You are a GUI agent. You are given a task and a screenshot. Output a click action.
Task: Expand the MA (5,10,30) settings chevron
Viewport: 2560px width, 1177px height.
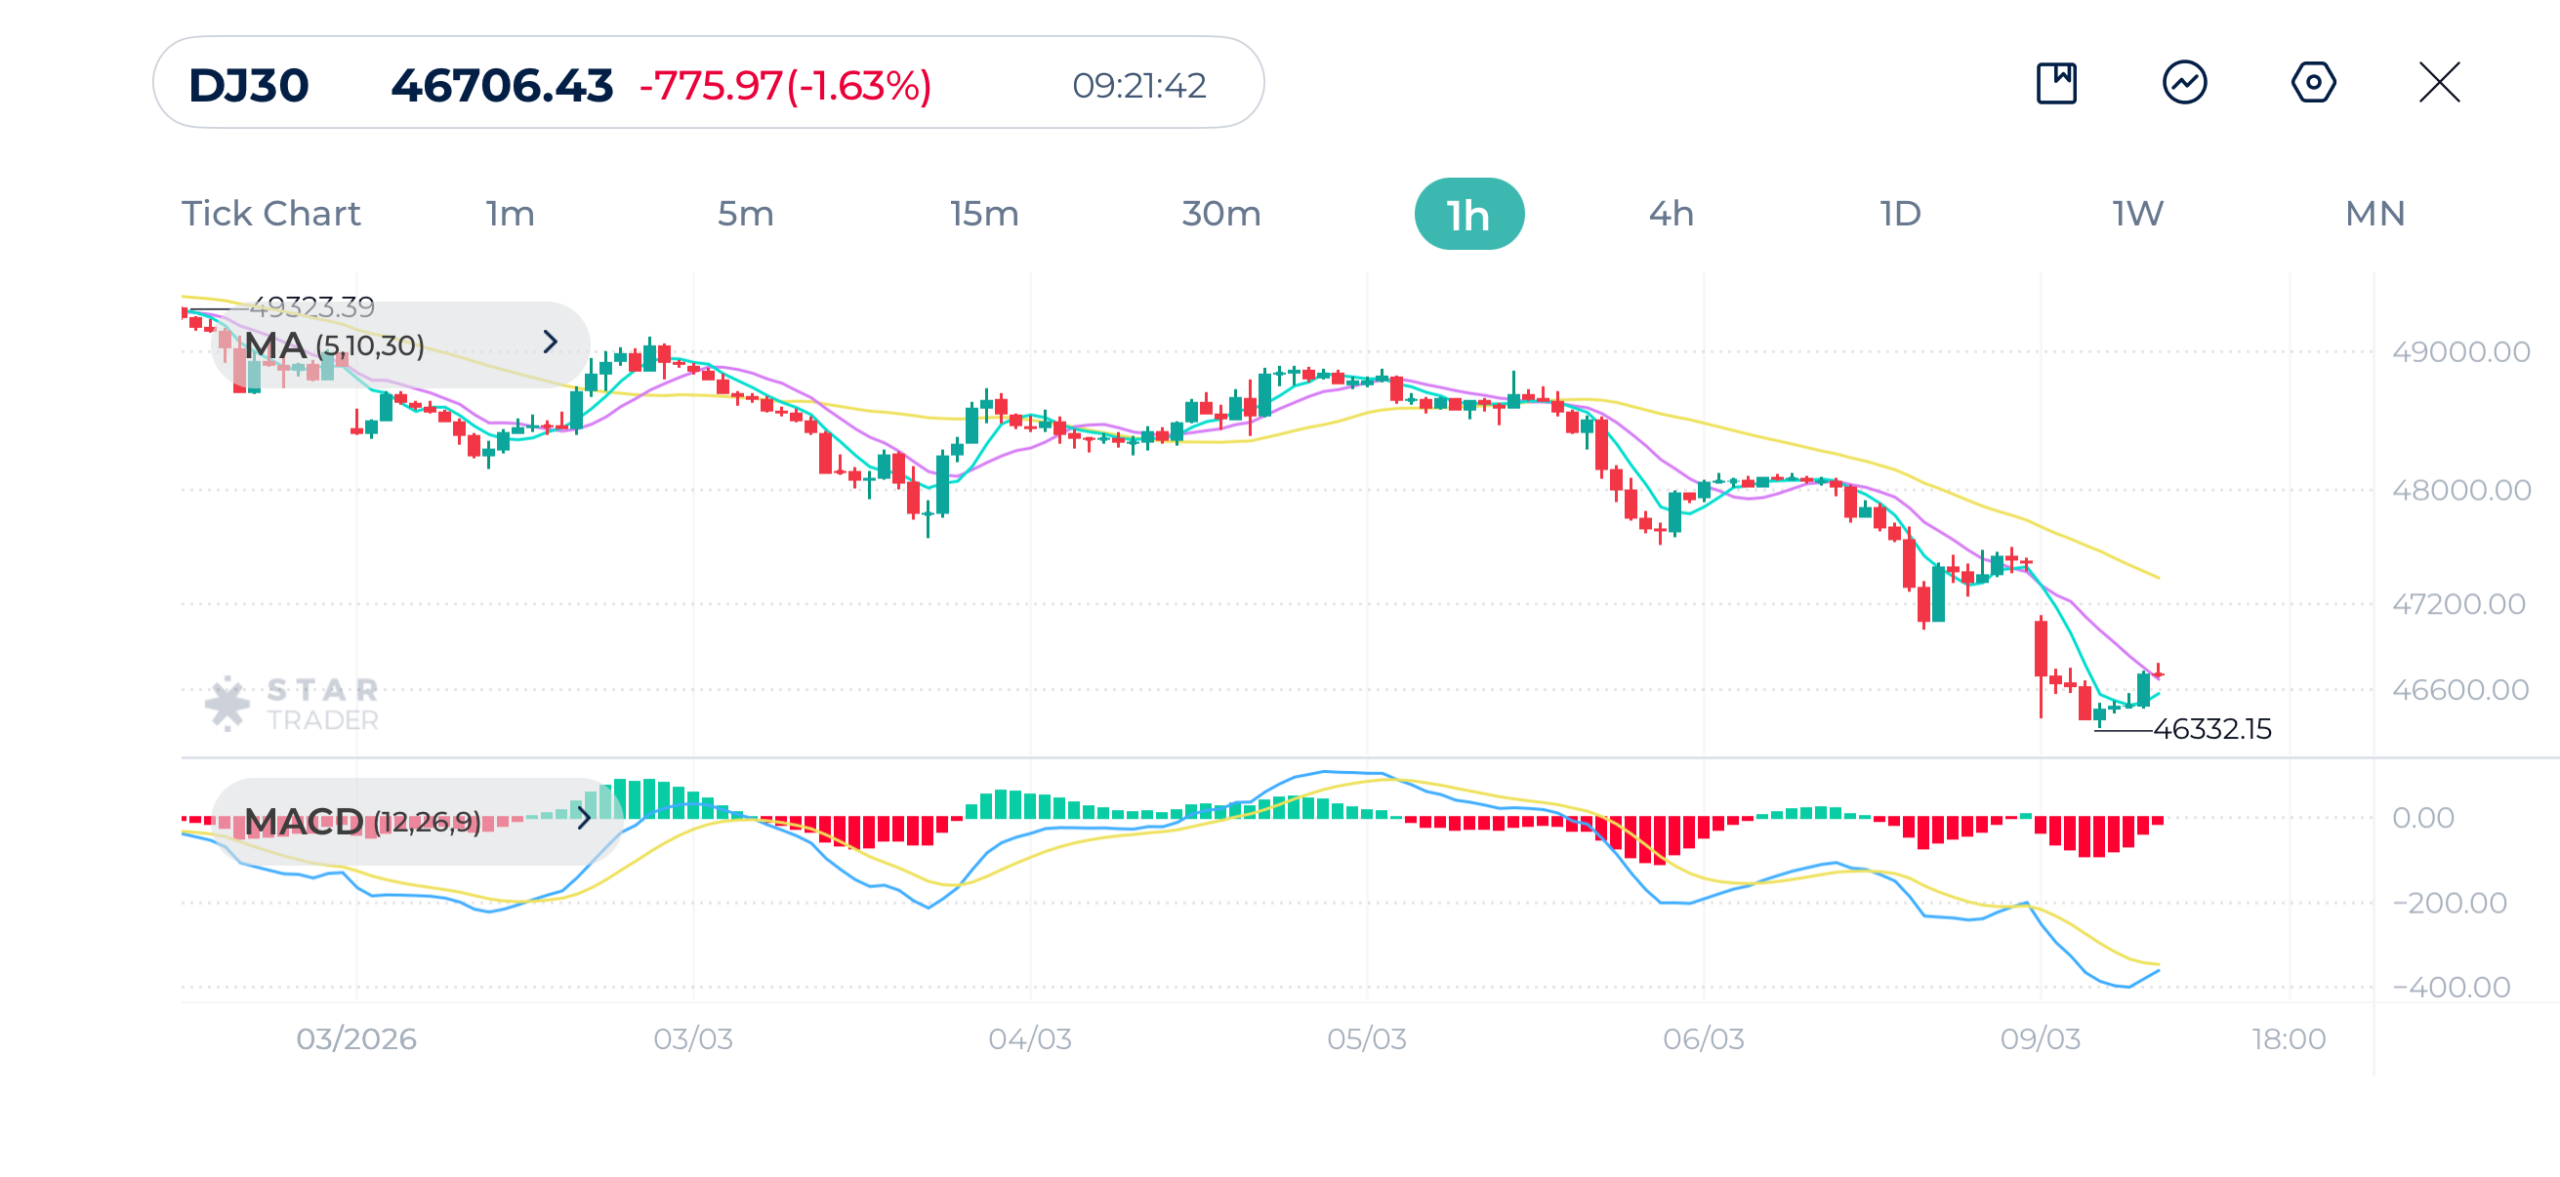(550, 343)
